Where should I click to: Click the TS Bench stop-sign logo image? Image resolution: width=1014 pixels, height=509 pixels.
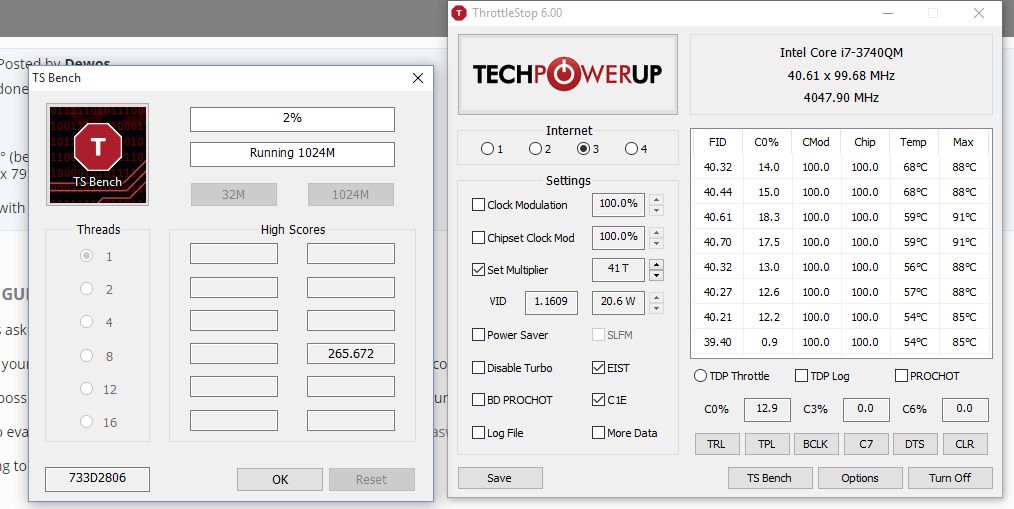point(98,155)
